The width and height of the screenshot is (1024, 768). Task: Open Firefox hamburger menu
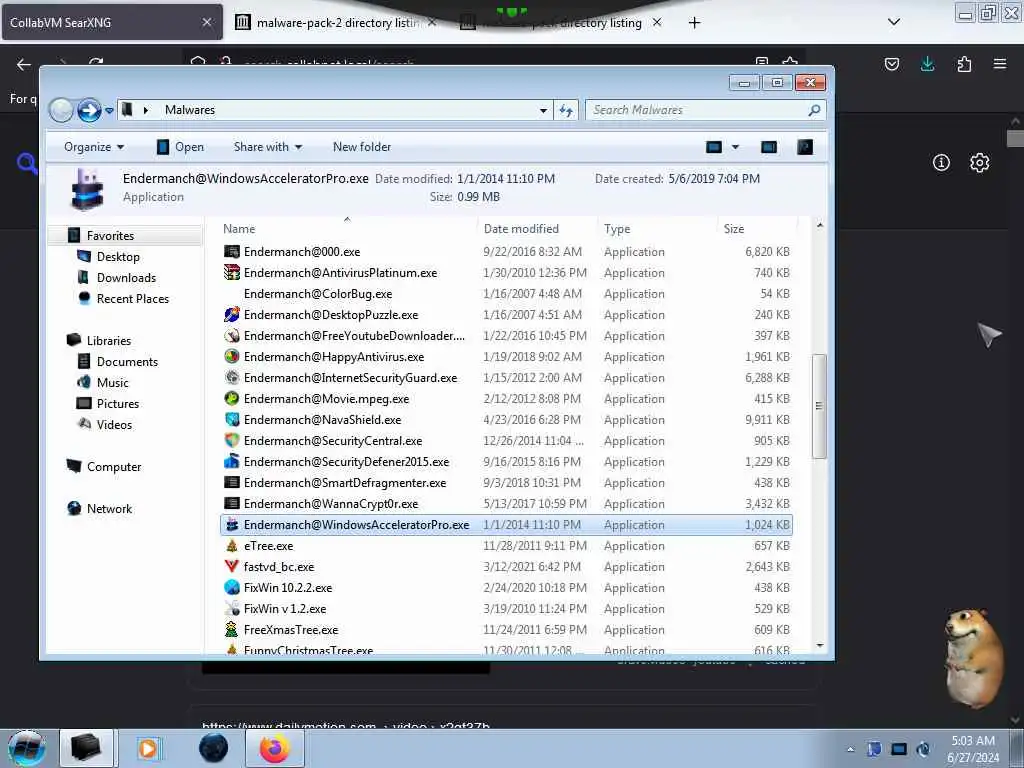point(1000,64)
